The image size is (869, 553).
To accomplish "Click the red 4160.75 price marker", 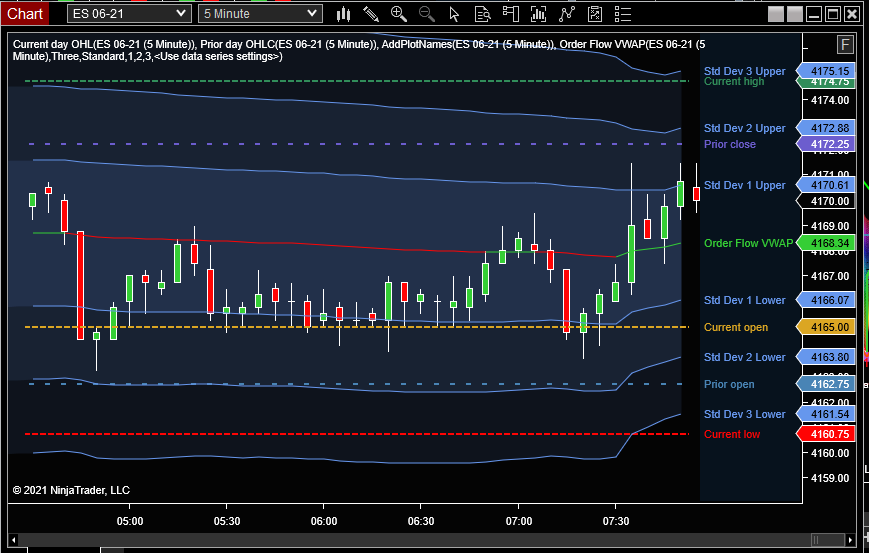I will 826,434.
